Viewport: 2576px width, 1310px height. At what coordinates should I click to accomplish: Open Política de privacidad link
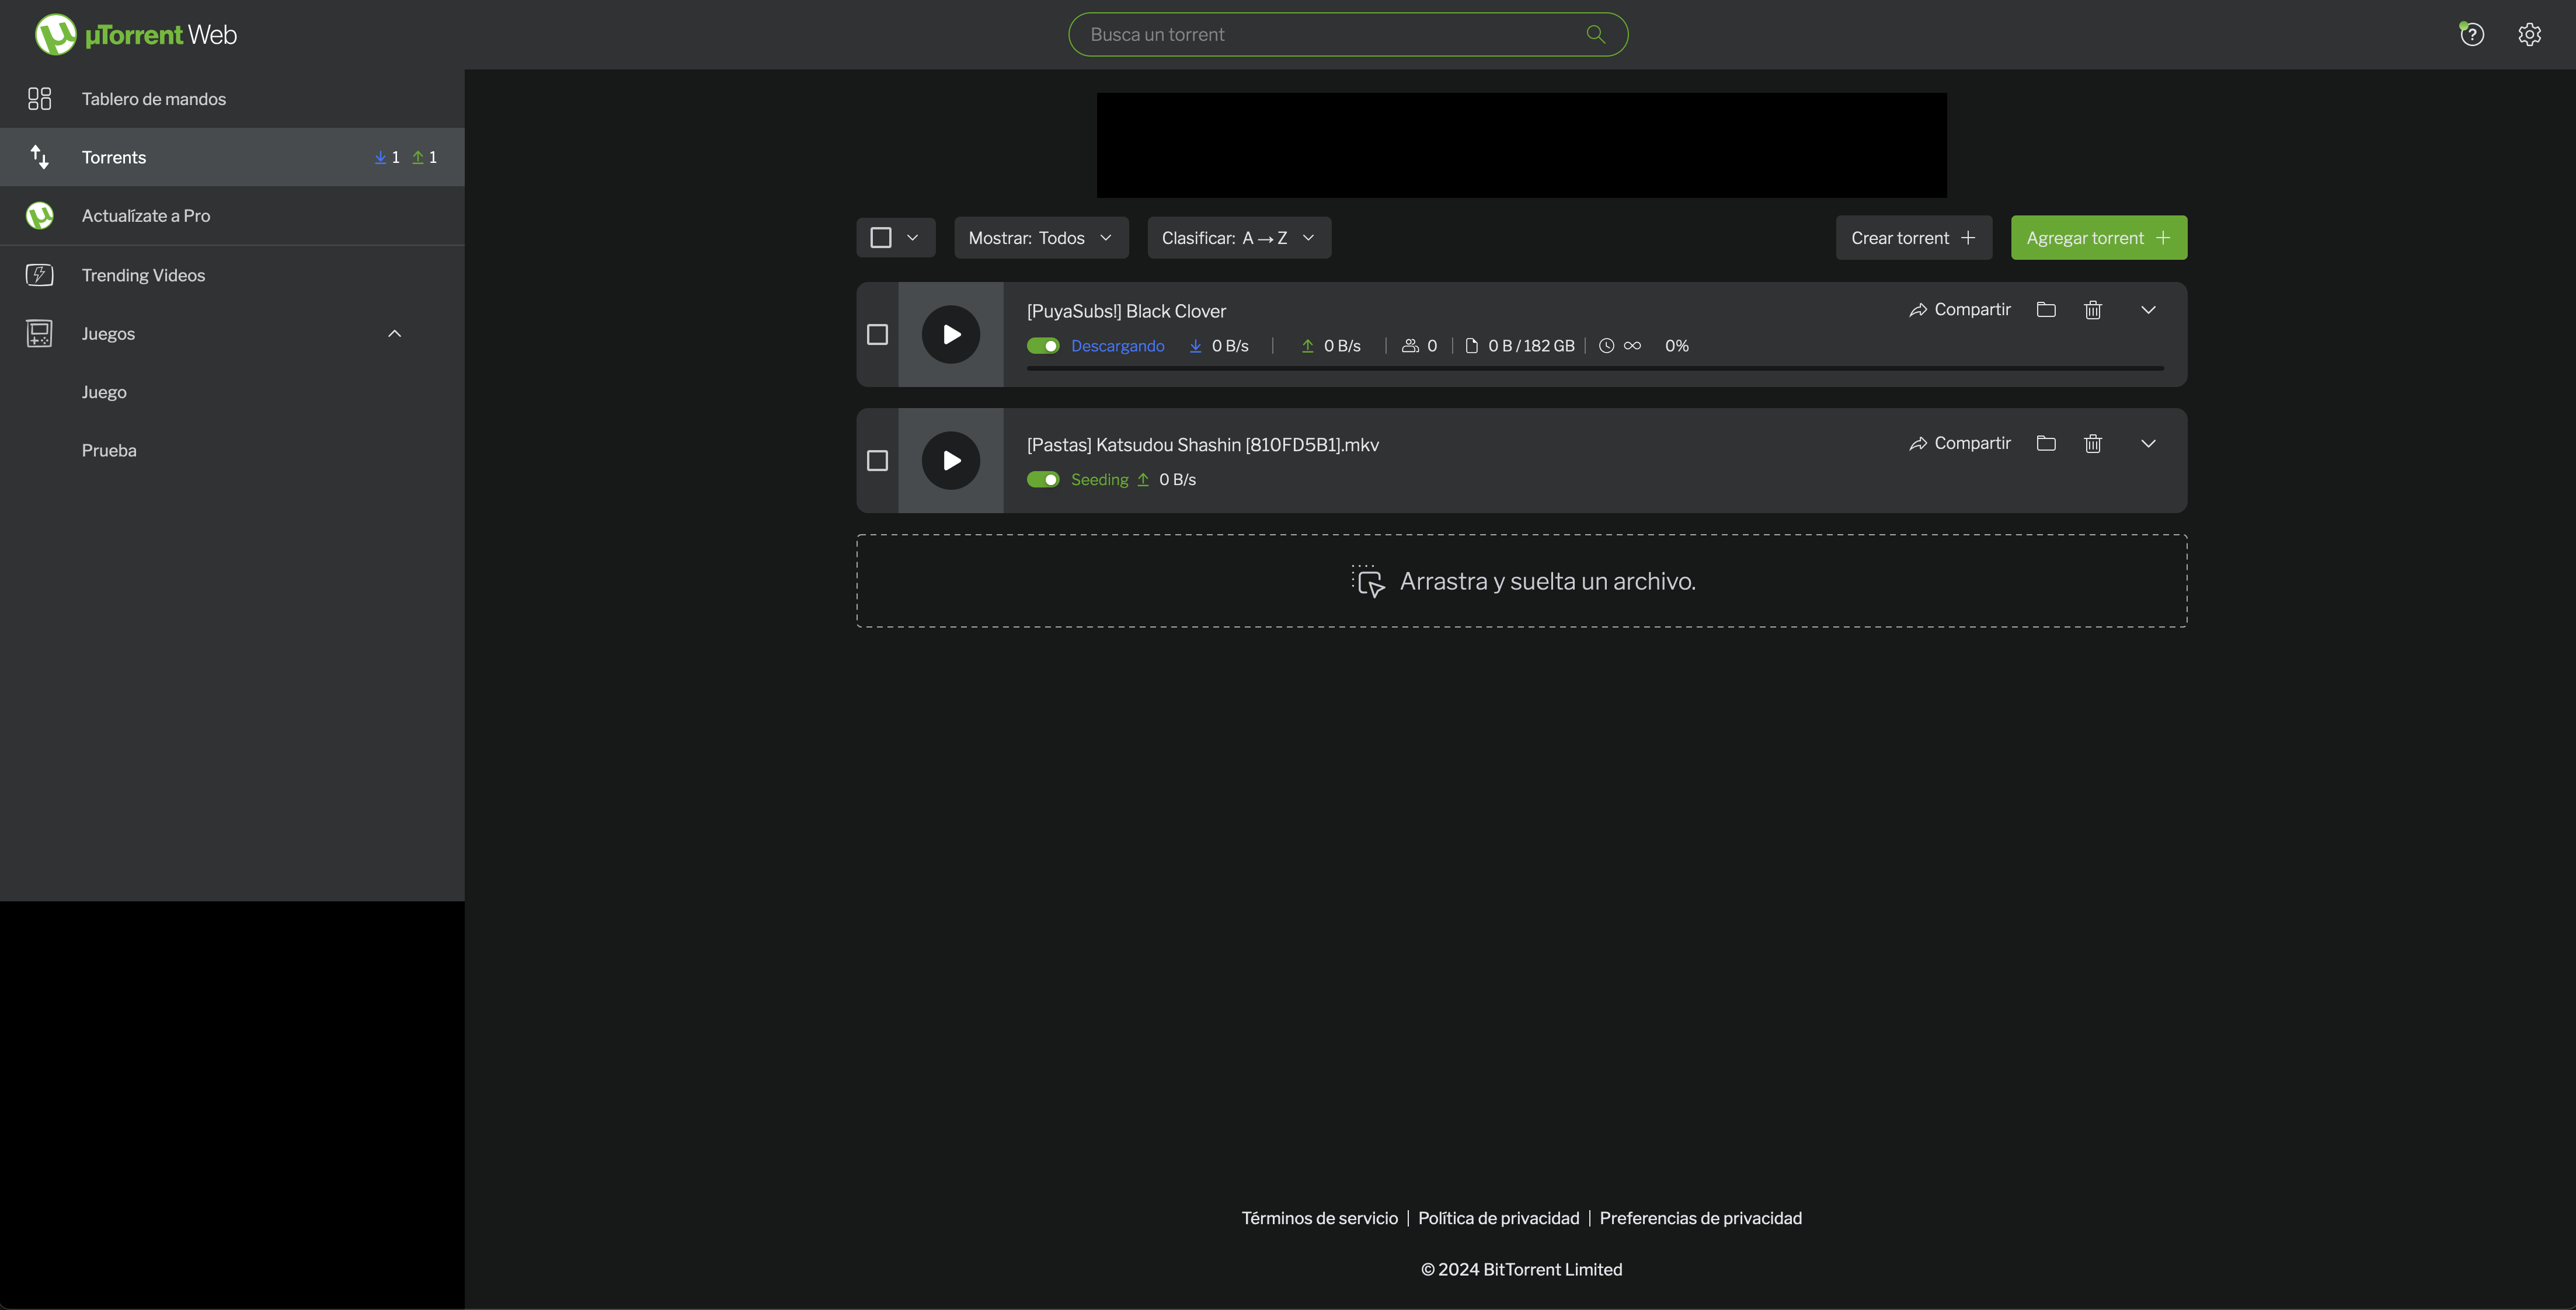[1498, 1218]
